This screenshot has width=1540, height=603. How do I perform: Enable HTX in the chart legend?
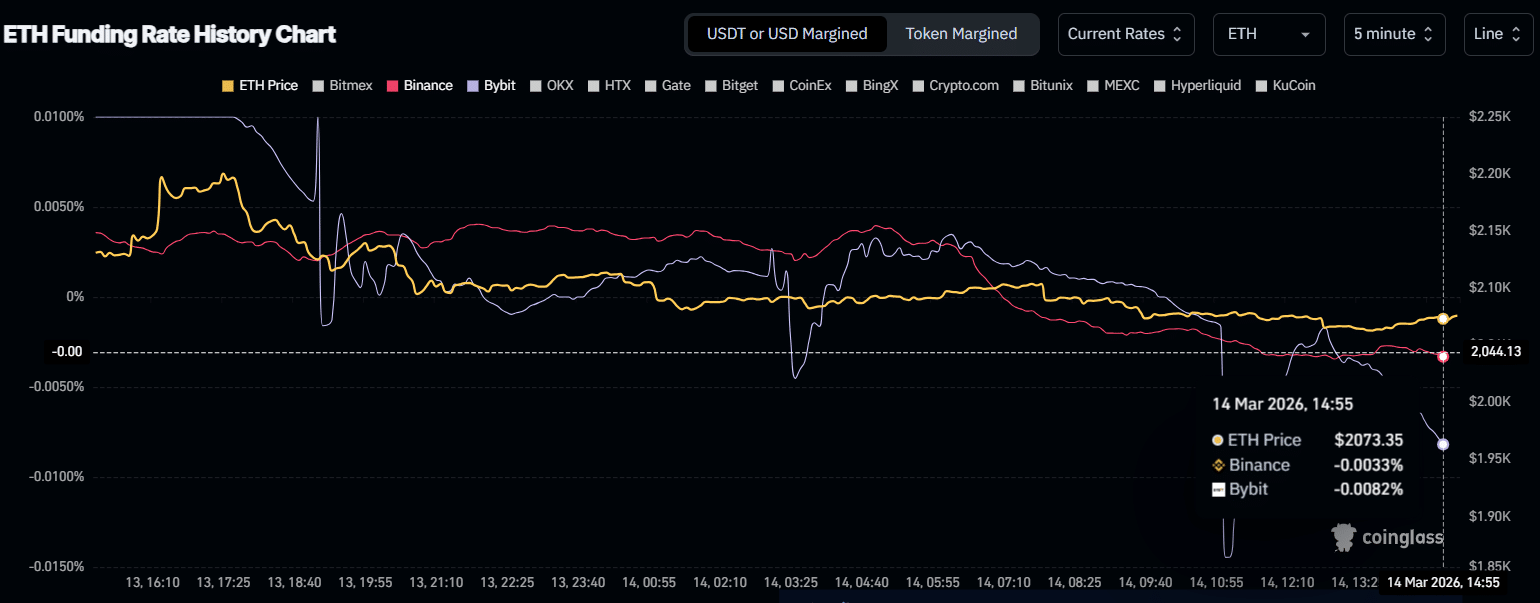(609, 86)
